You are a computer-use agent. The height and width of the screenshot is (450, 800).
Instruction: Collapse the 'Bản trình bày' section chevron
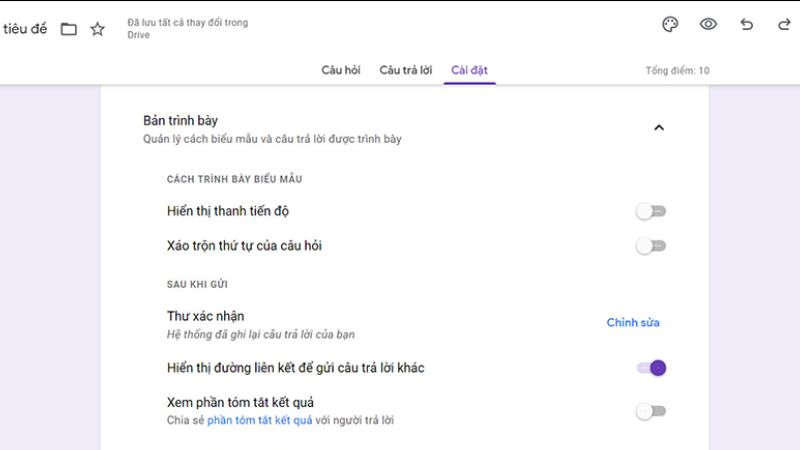coord(658,127)
